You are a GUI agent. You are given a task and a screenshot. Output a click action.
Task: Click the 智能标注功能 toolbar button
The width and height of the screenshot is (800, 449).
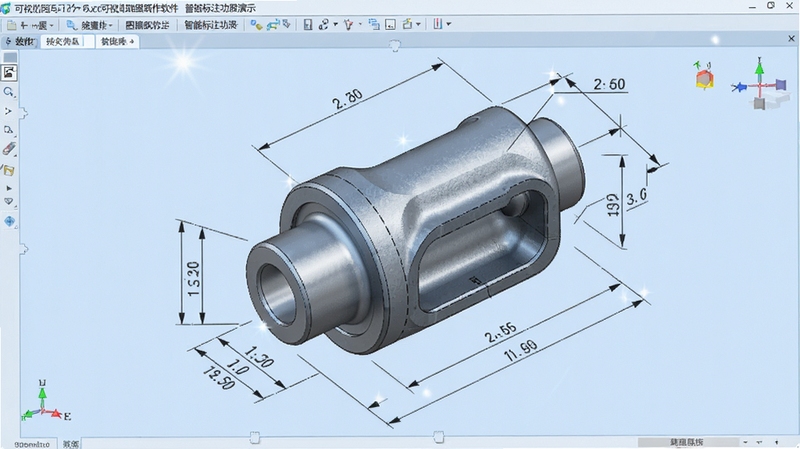[x=211, y=24]
